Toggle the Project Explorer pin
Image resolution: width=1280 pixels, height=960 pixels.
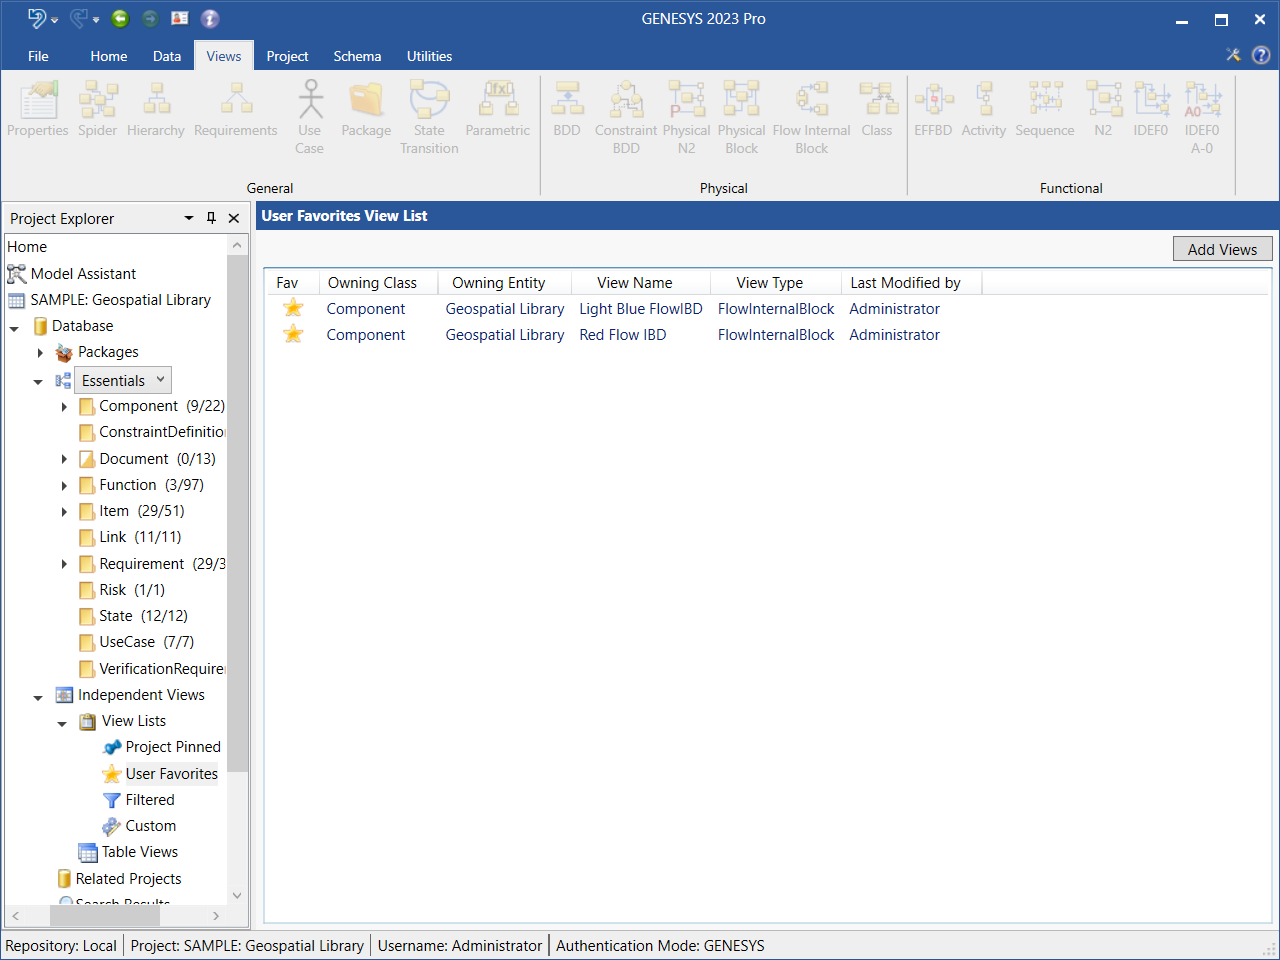tap(211, 218)
